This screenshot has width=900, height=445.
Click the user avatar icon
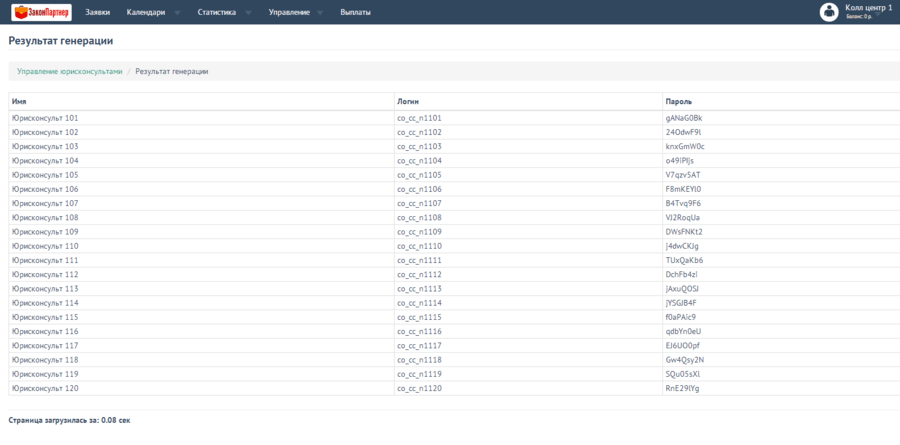[829, 12]
